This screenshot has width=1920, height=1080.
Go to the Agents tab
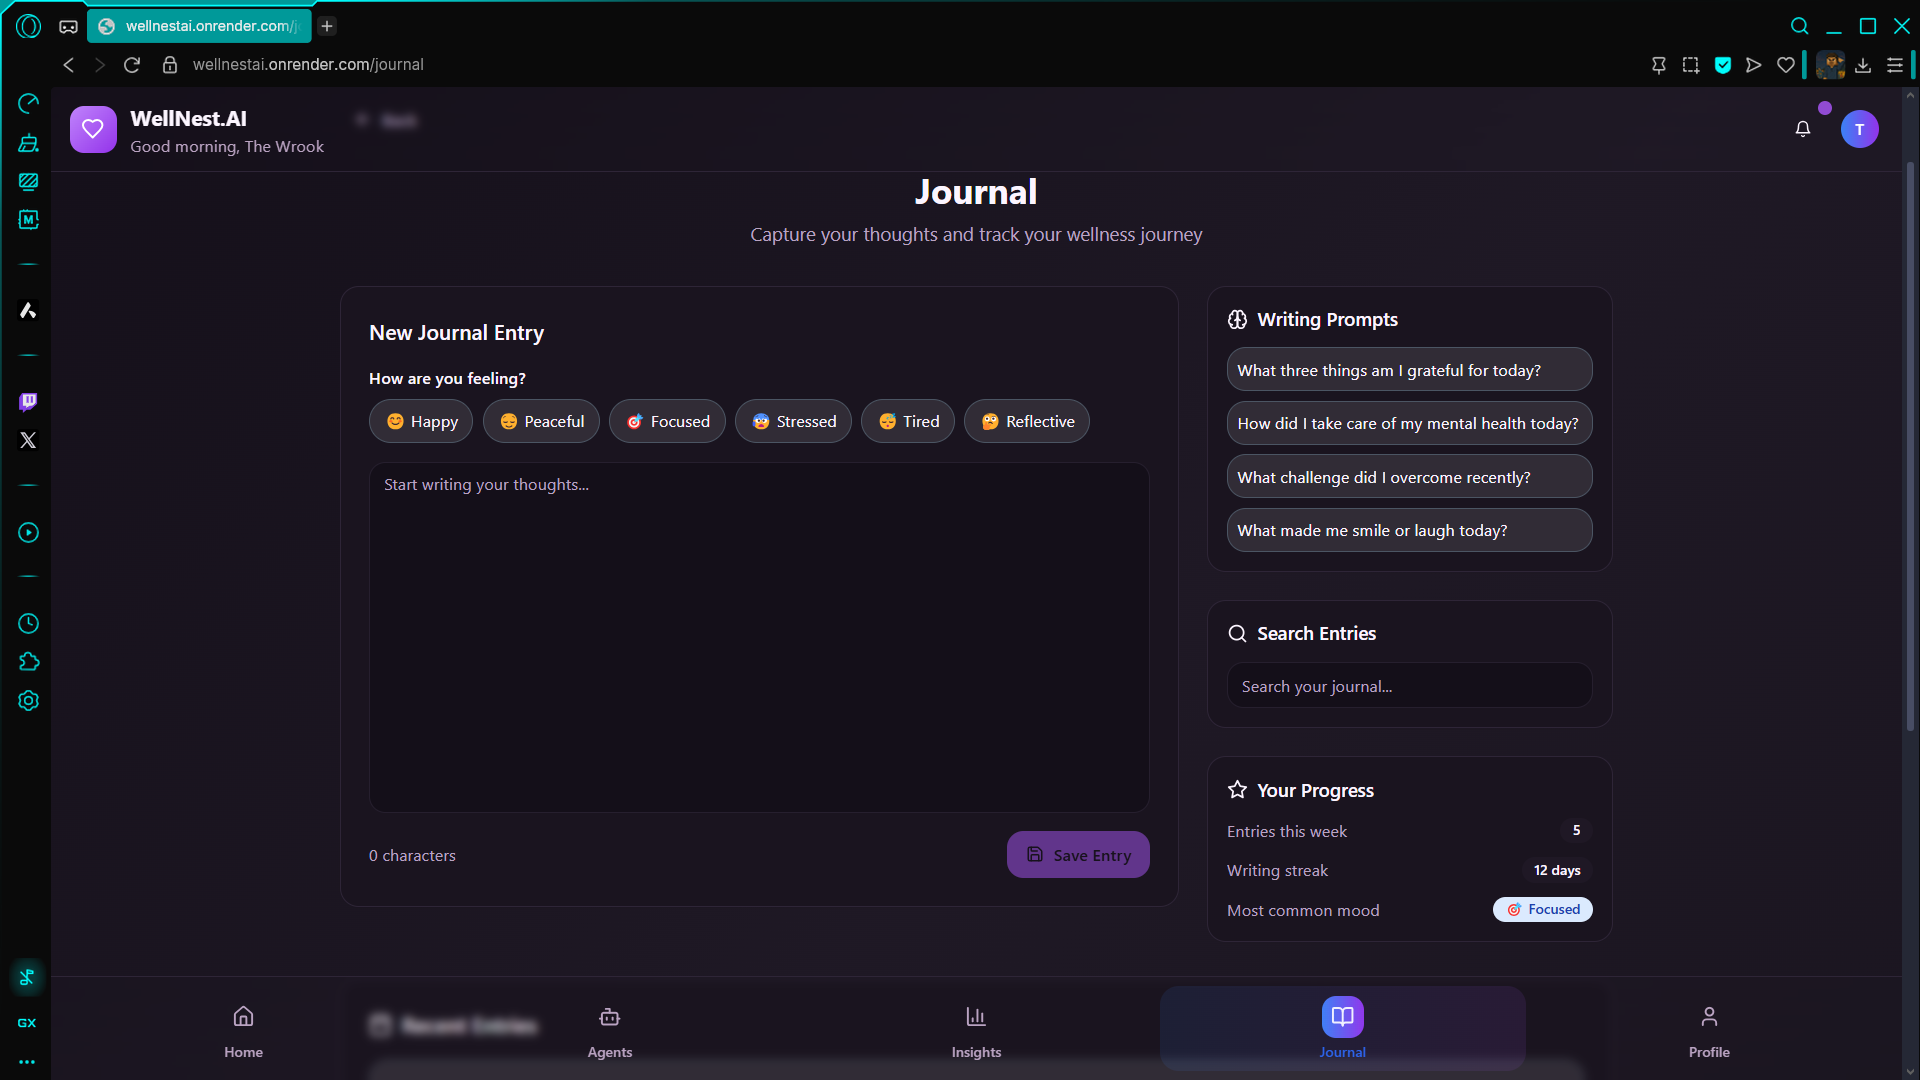609,1031
